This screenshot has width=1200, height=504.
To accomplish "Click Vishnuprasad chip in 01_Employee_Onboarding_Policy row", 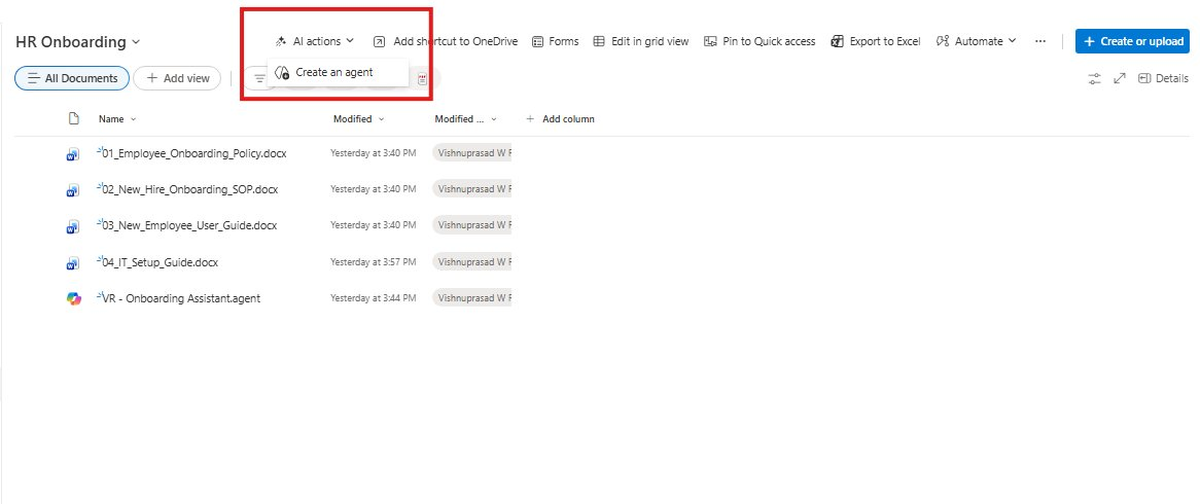I will pos(472,154).
